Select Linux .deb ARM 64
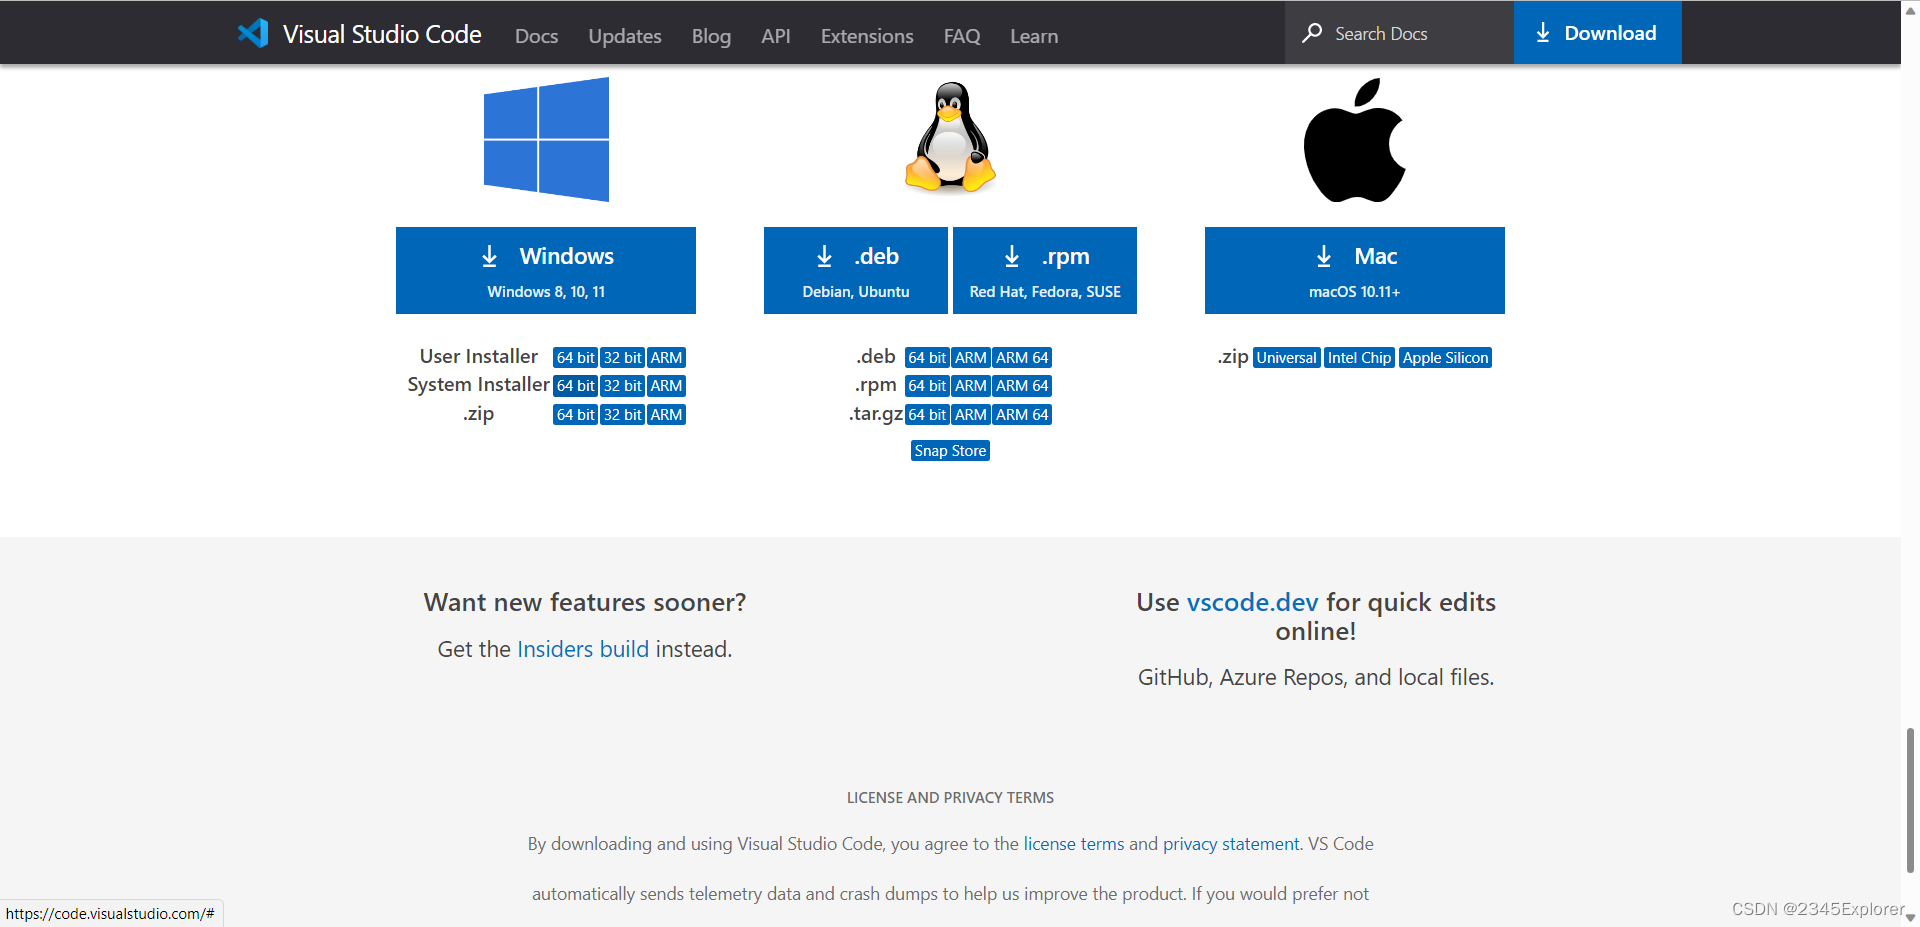 (1022, 358)
